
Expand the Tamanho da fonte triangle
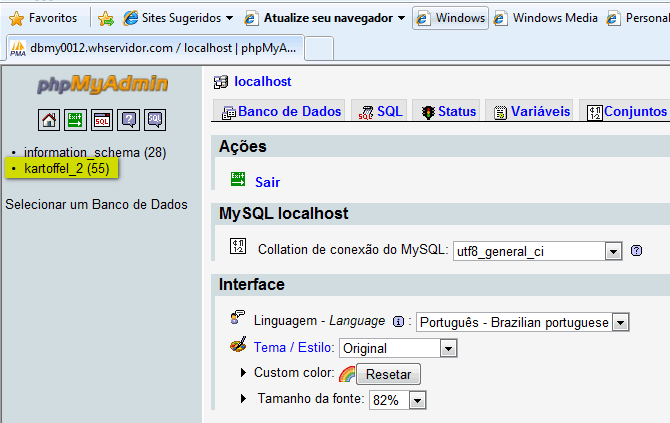point(243,399)
